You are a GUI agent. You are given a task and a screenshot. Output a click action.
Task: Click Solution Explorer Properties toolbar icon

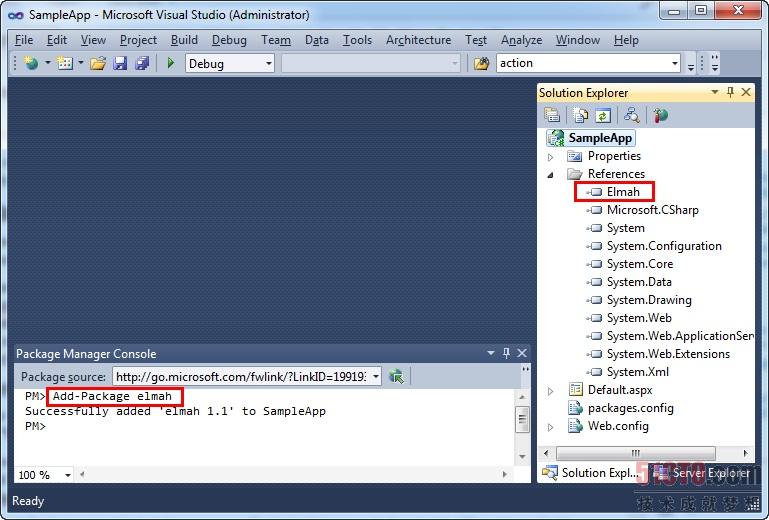click(x=552, y=115)
